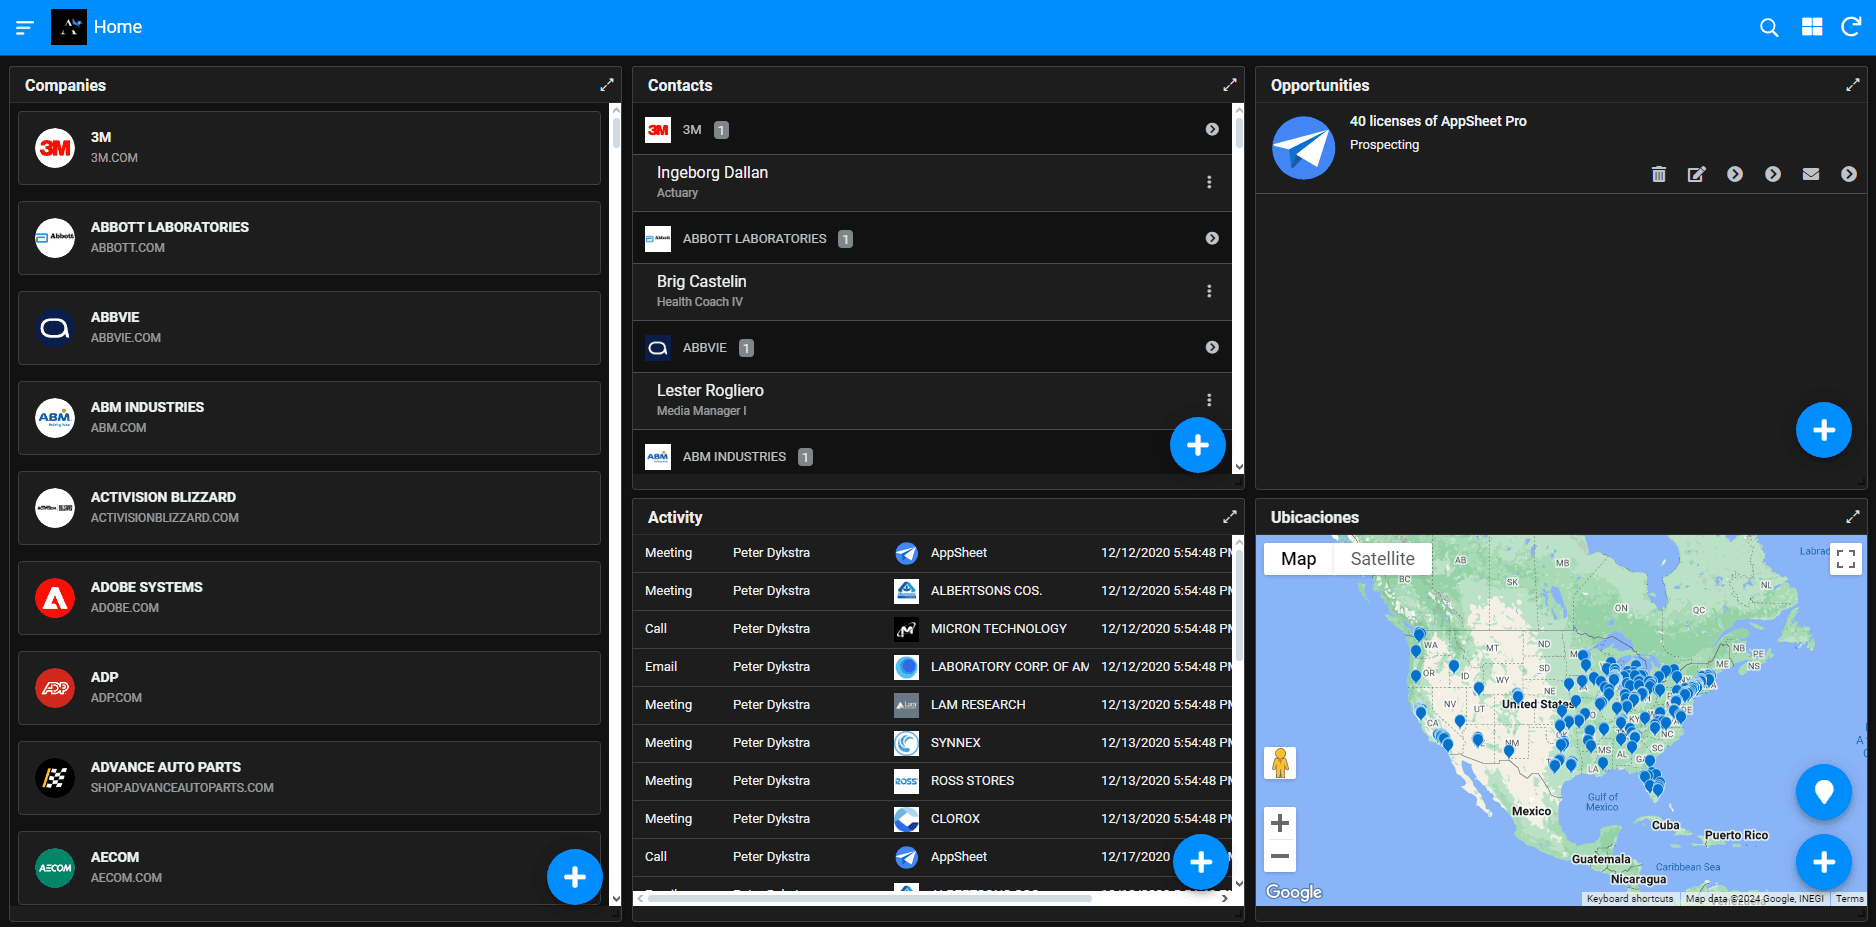The height and width of the screenshot is (927, 1876).
Task: Open the dashboard view layout icon
Action: coord(1812,27)
